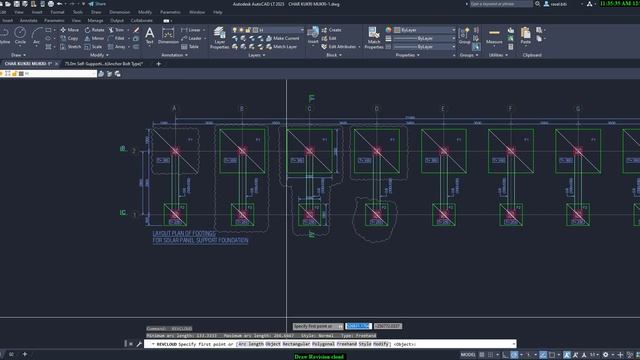Click Edit in the Block panel
The image size is (640, 360).
tap(329, 38)
